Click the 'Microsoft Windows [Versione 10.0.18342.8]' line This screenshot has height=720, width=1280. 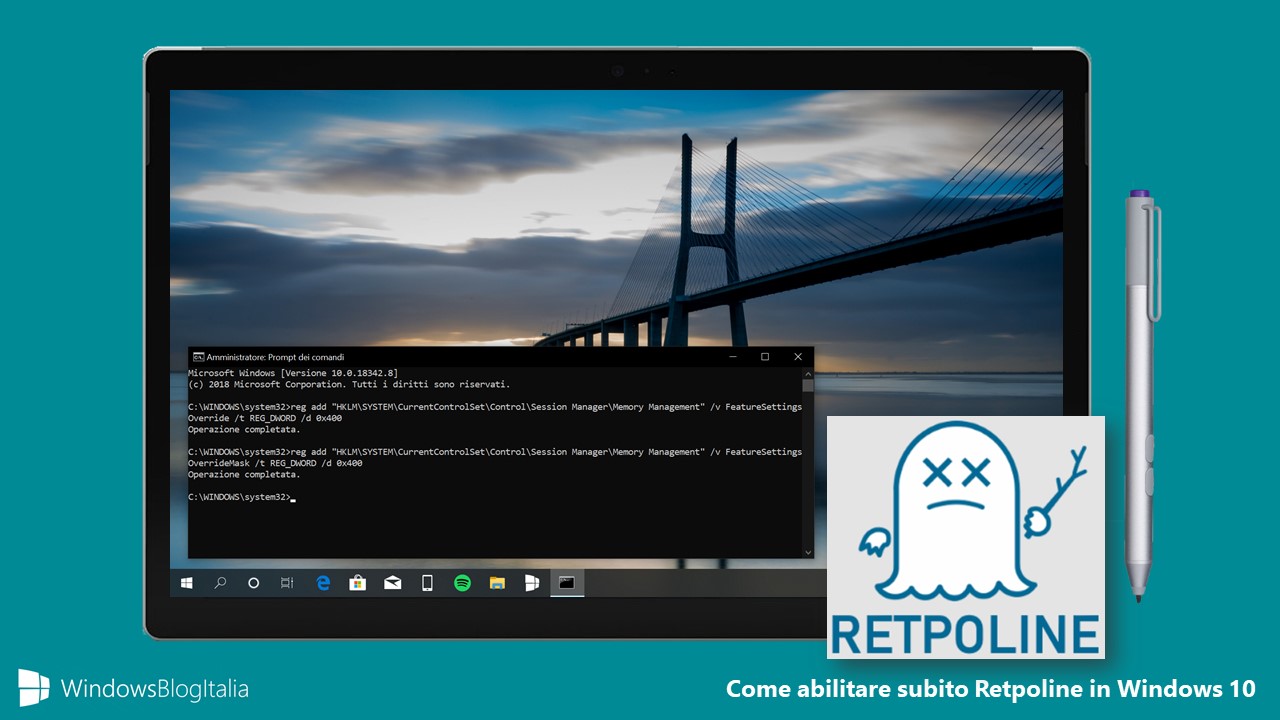pos(293,373)
